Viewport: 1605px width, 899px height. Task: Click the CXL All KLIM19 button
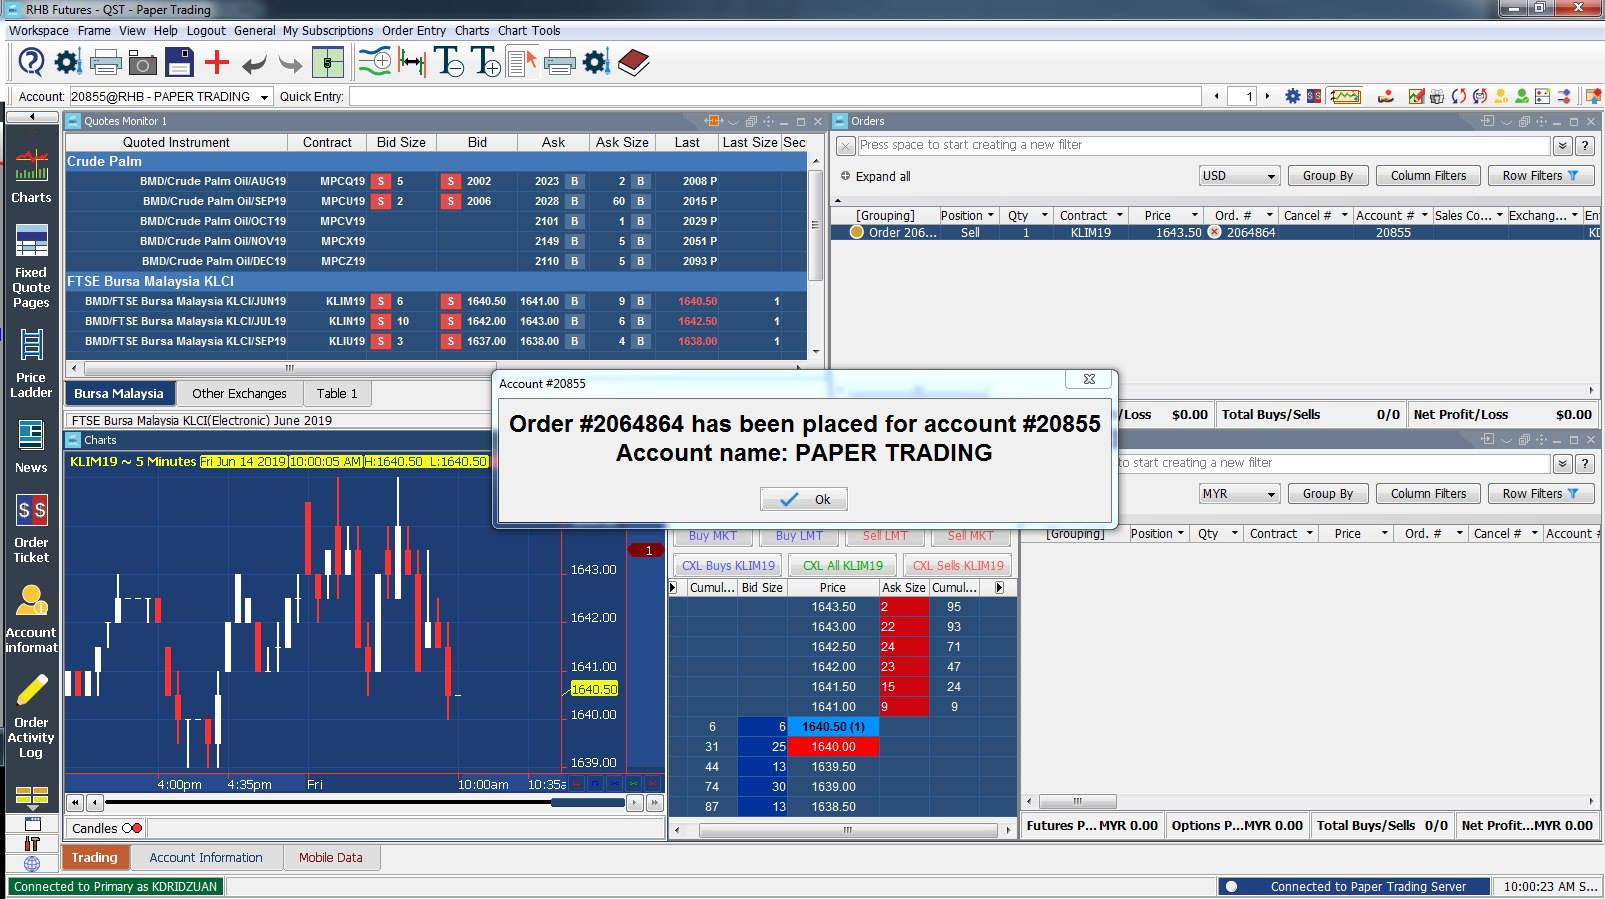pos(843,565)
